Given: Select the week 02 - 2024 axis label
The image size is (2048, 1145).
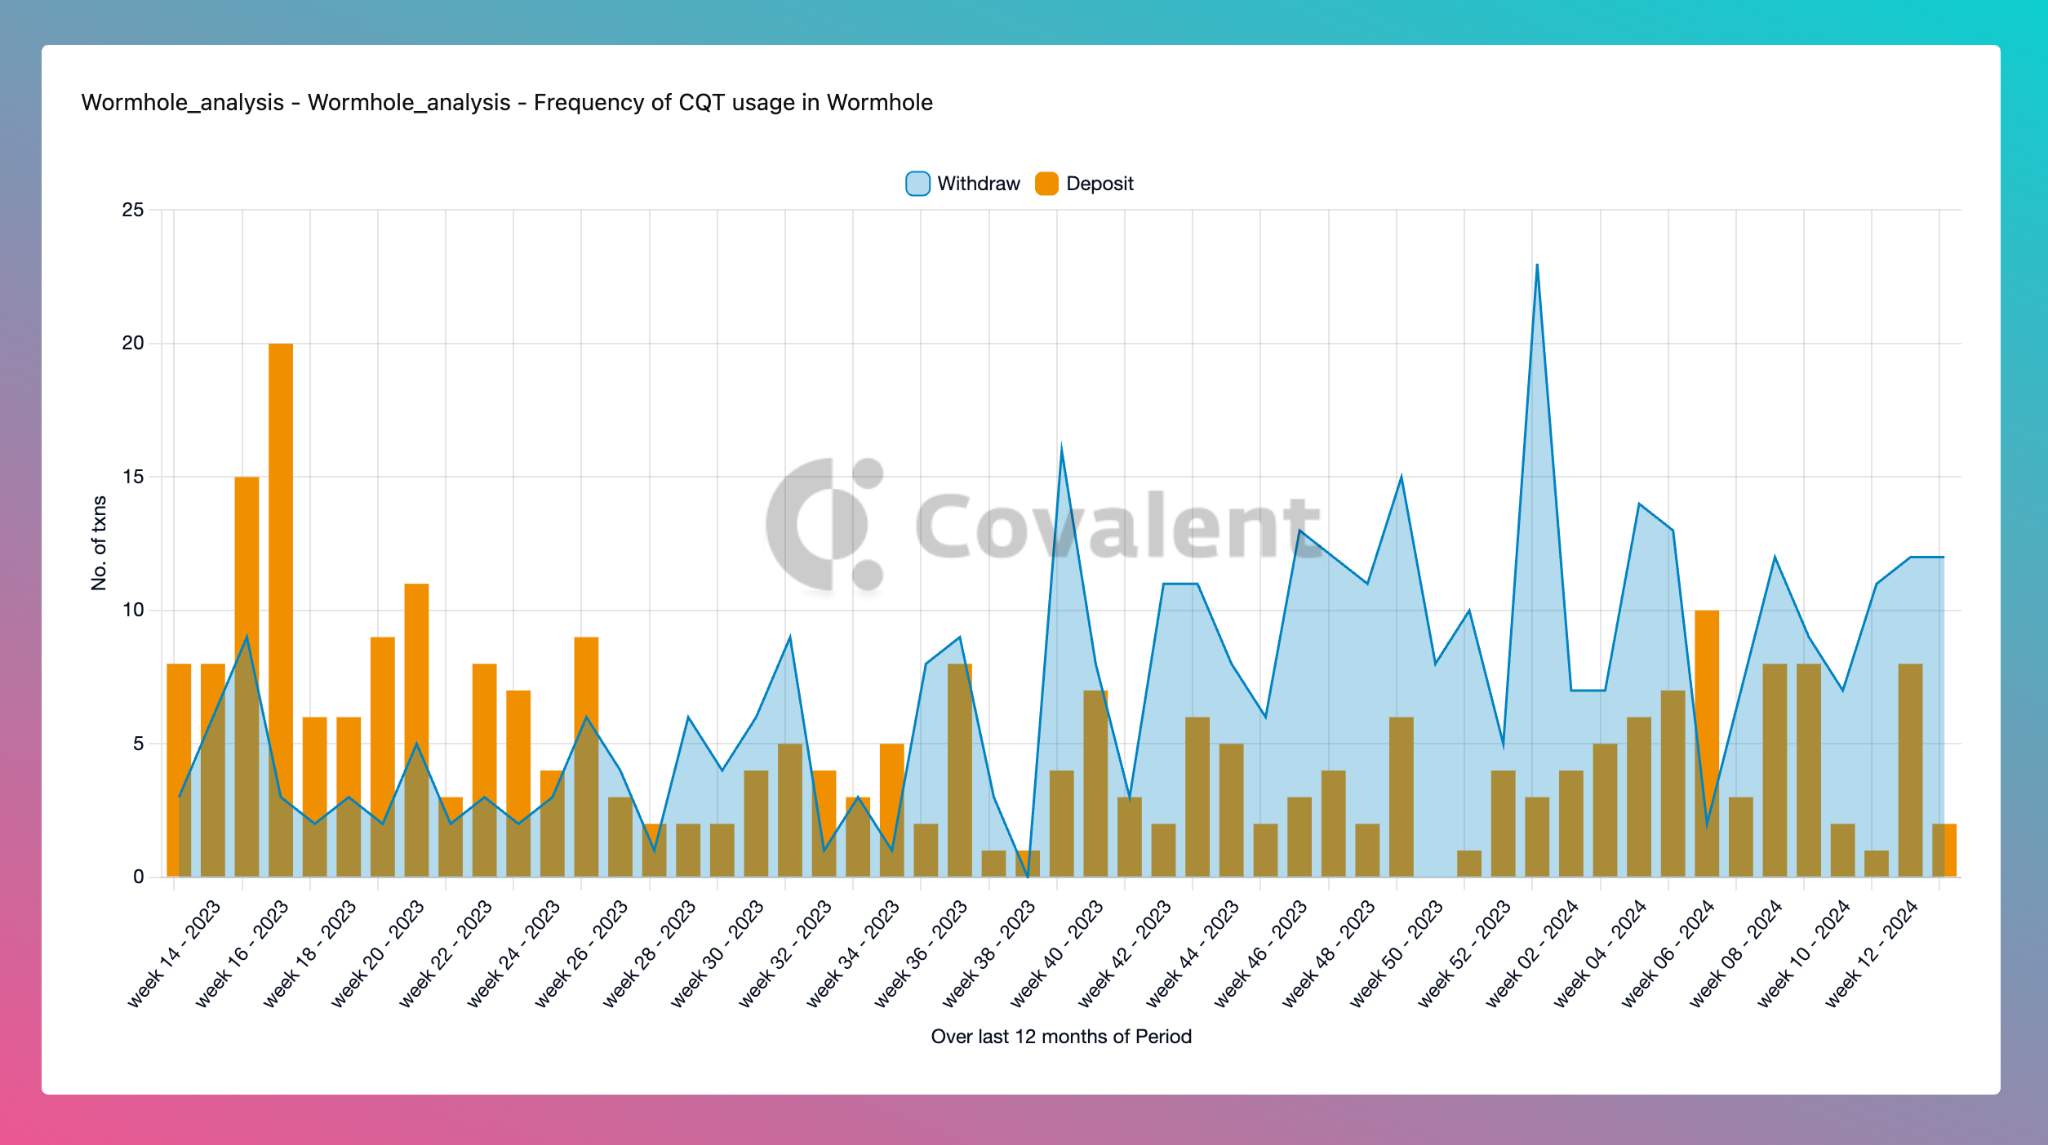Looking at the screenshot, I should tap(1532, 953).
